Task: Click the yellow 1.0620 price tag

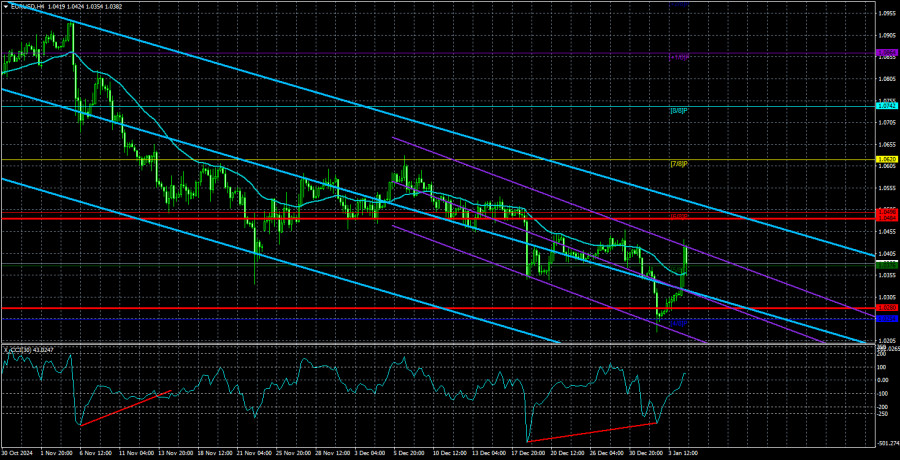Action: (x=886, y=159)
